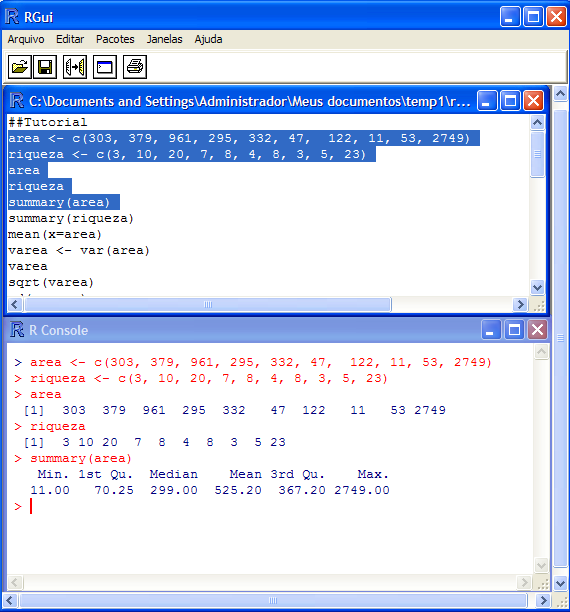This screenshot has height=612, width=570.
Task: Maximize the main RGui window
Action: click(533, 17)
